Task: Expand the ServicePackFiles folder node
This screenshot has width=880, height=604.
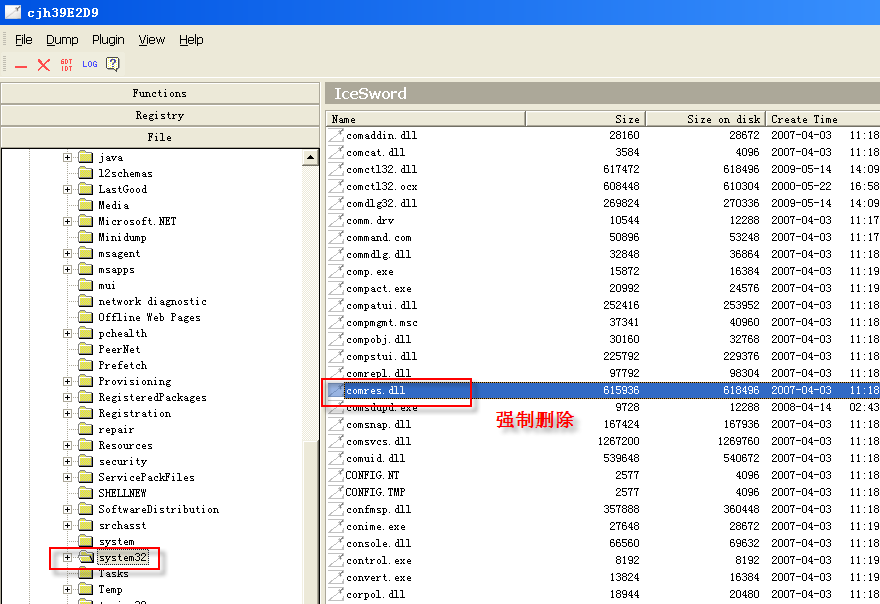Action: coord(68,478)
